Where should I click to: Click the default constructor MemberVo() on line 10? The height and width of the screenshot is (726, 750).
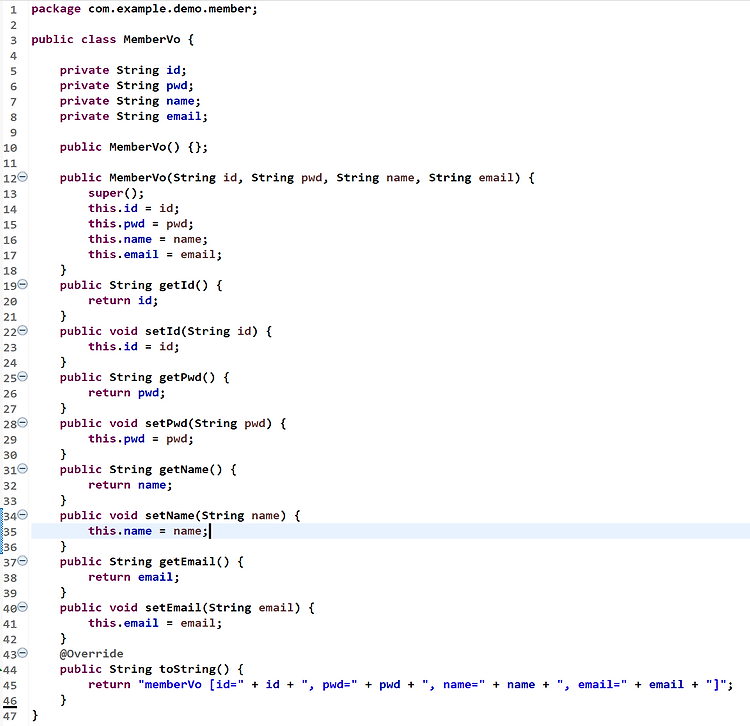pos(144,147)
